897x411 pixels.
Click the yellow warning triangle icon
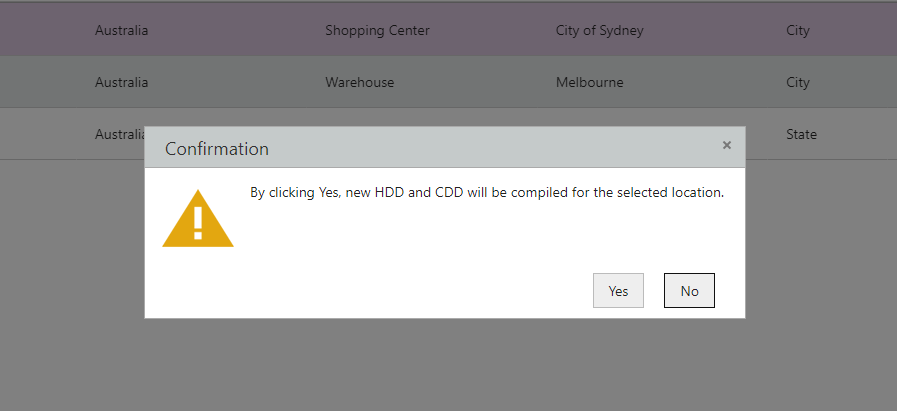tap(198, 219)
